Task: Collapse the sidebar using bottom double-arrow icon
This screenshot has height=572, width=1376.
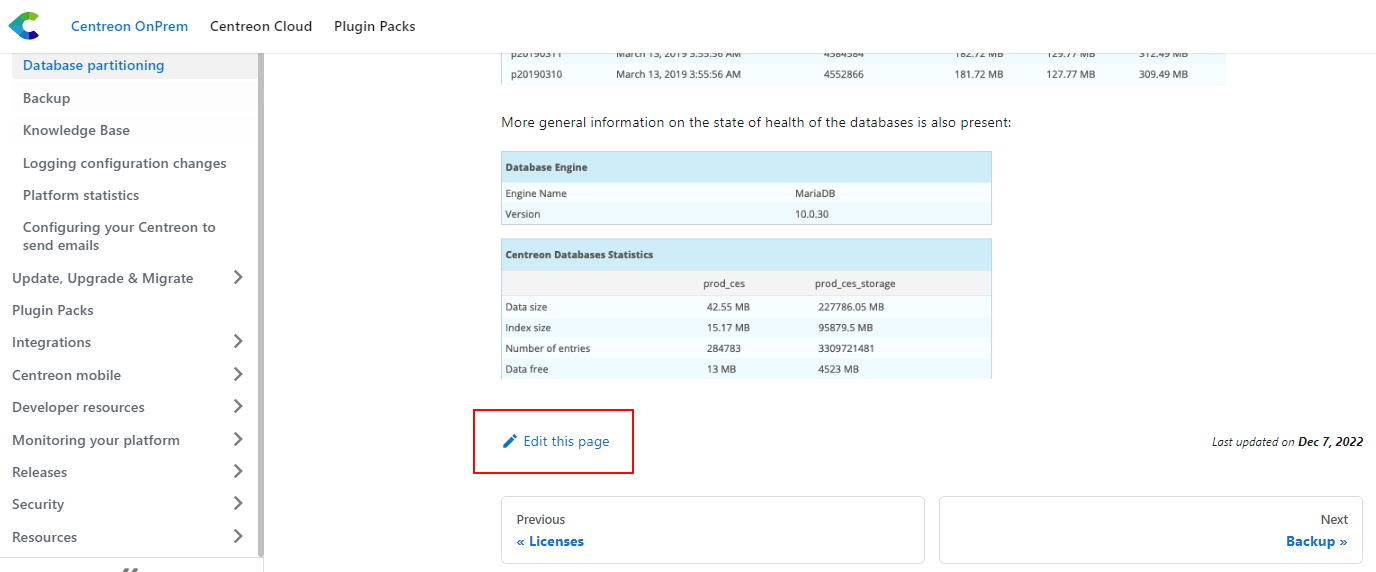Action: point(130,568)
